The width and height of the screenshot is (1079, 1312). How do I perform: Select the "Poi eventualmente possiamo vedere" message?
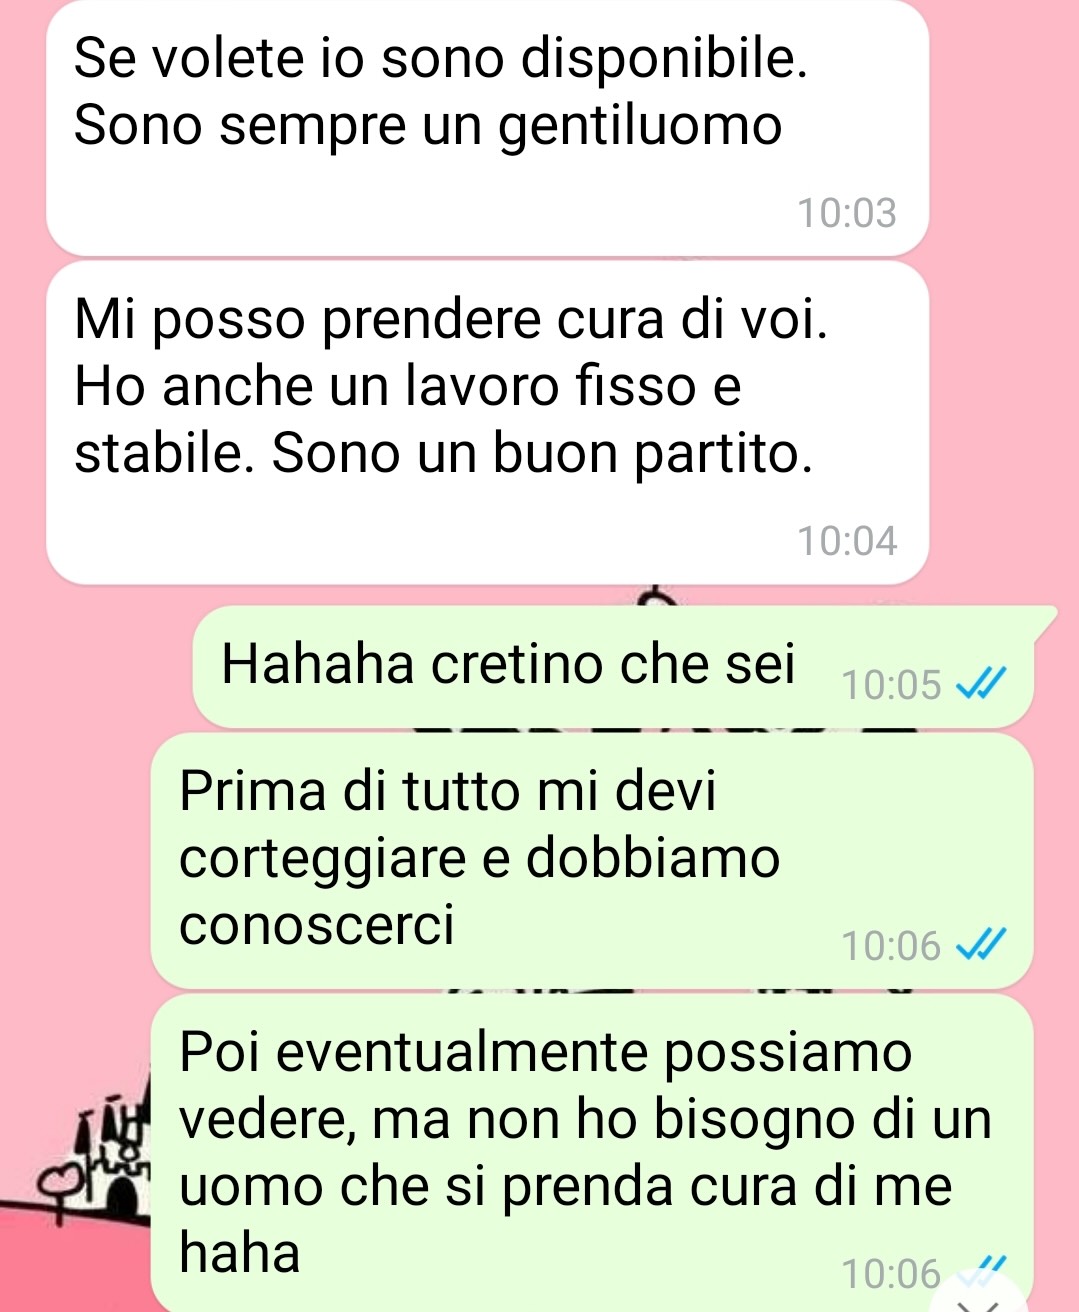click(592, 1153)
